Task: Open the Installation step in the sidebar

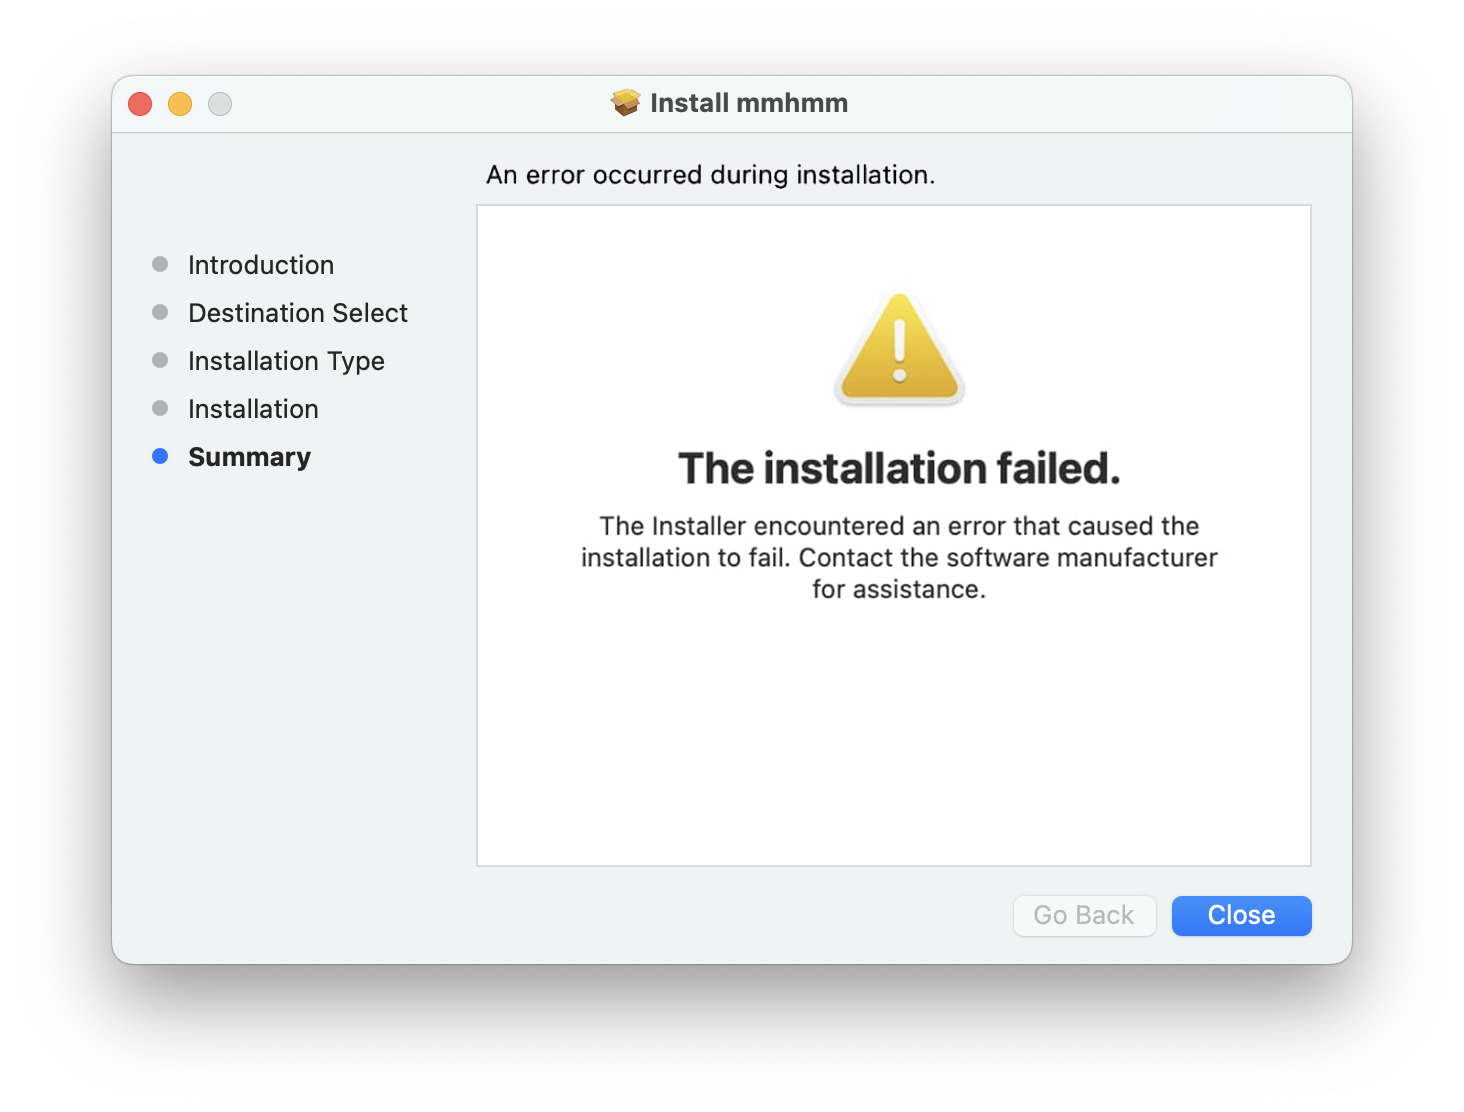Action: click(x=253, y=408)
